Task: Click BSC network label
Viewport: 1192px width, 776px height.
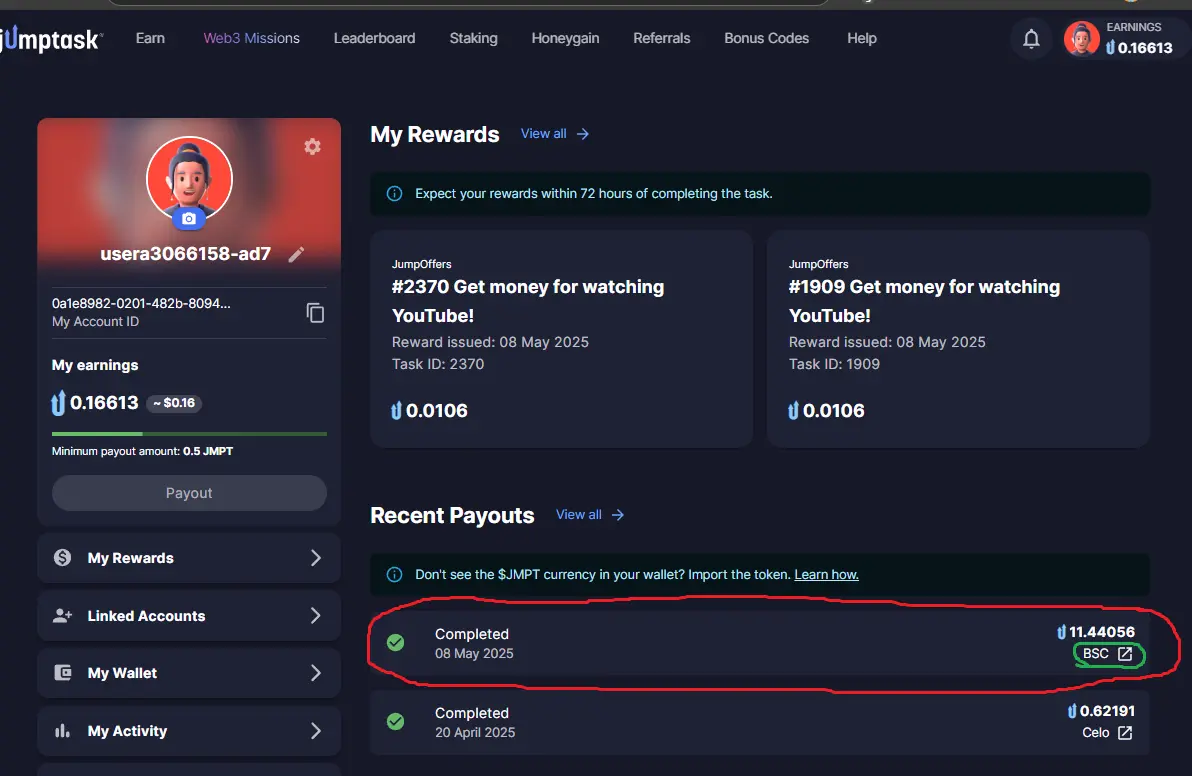Action: pyautogui.click(x=1095, y=654)
